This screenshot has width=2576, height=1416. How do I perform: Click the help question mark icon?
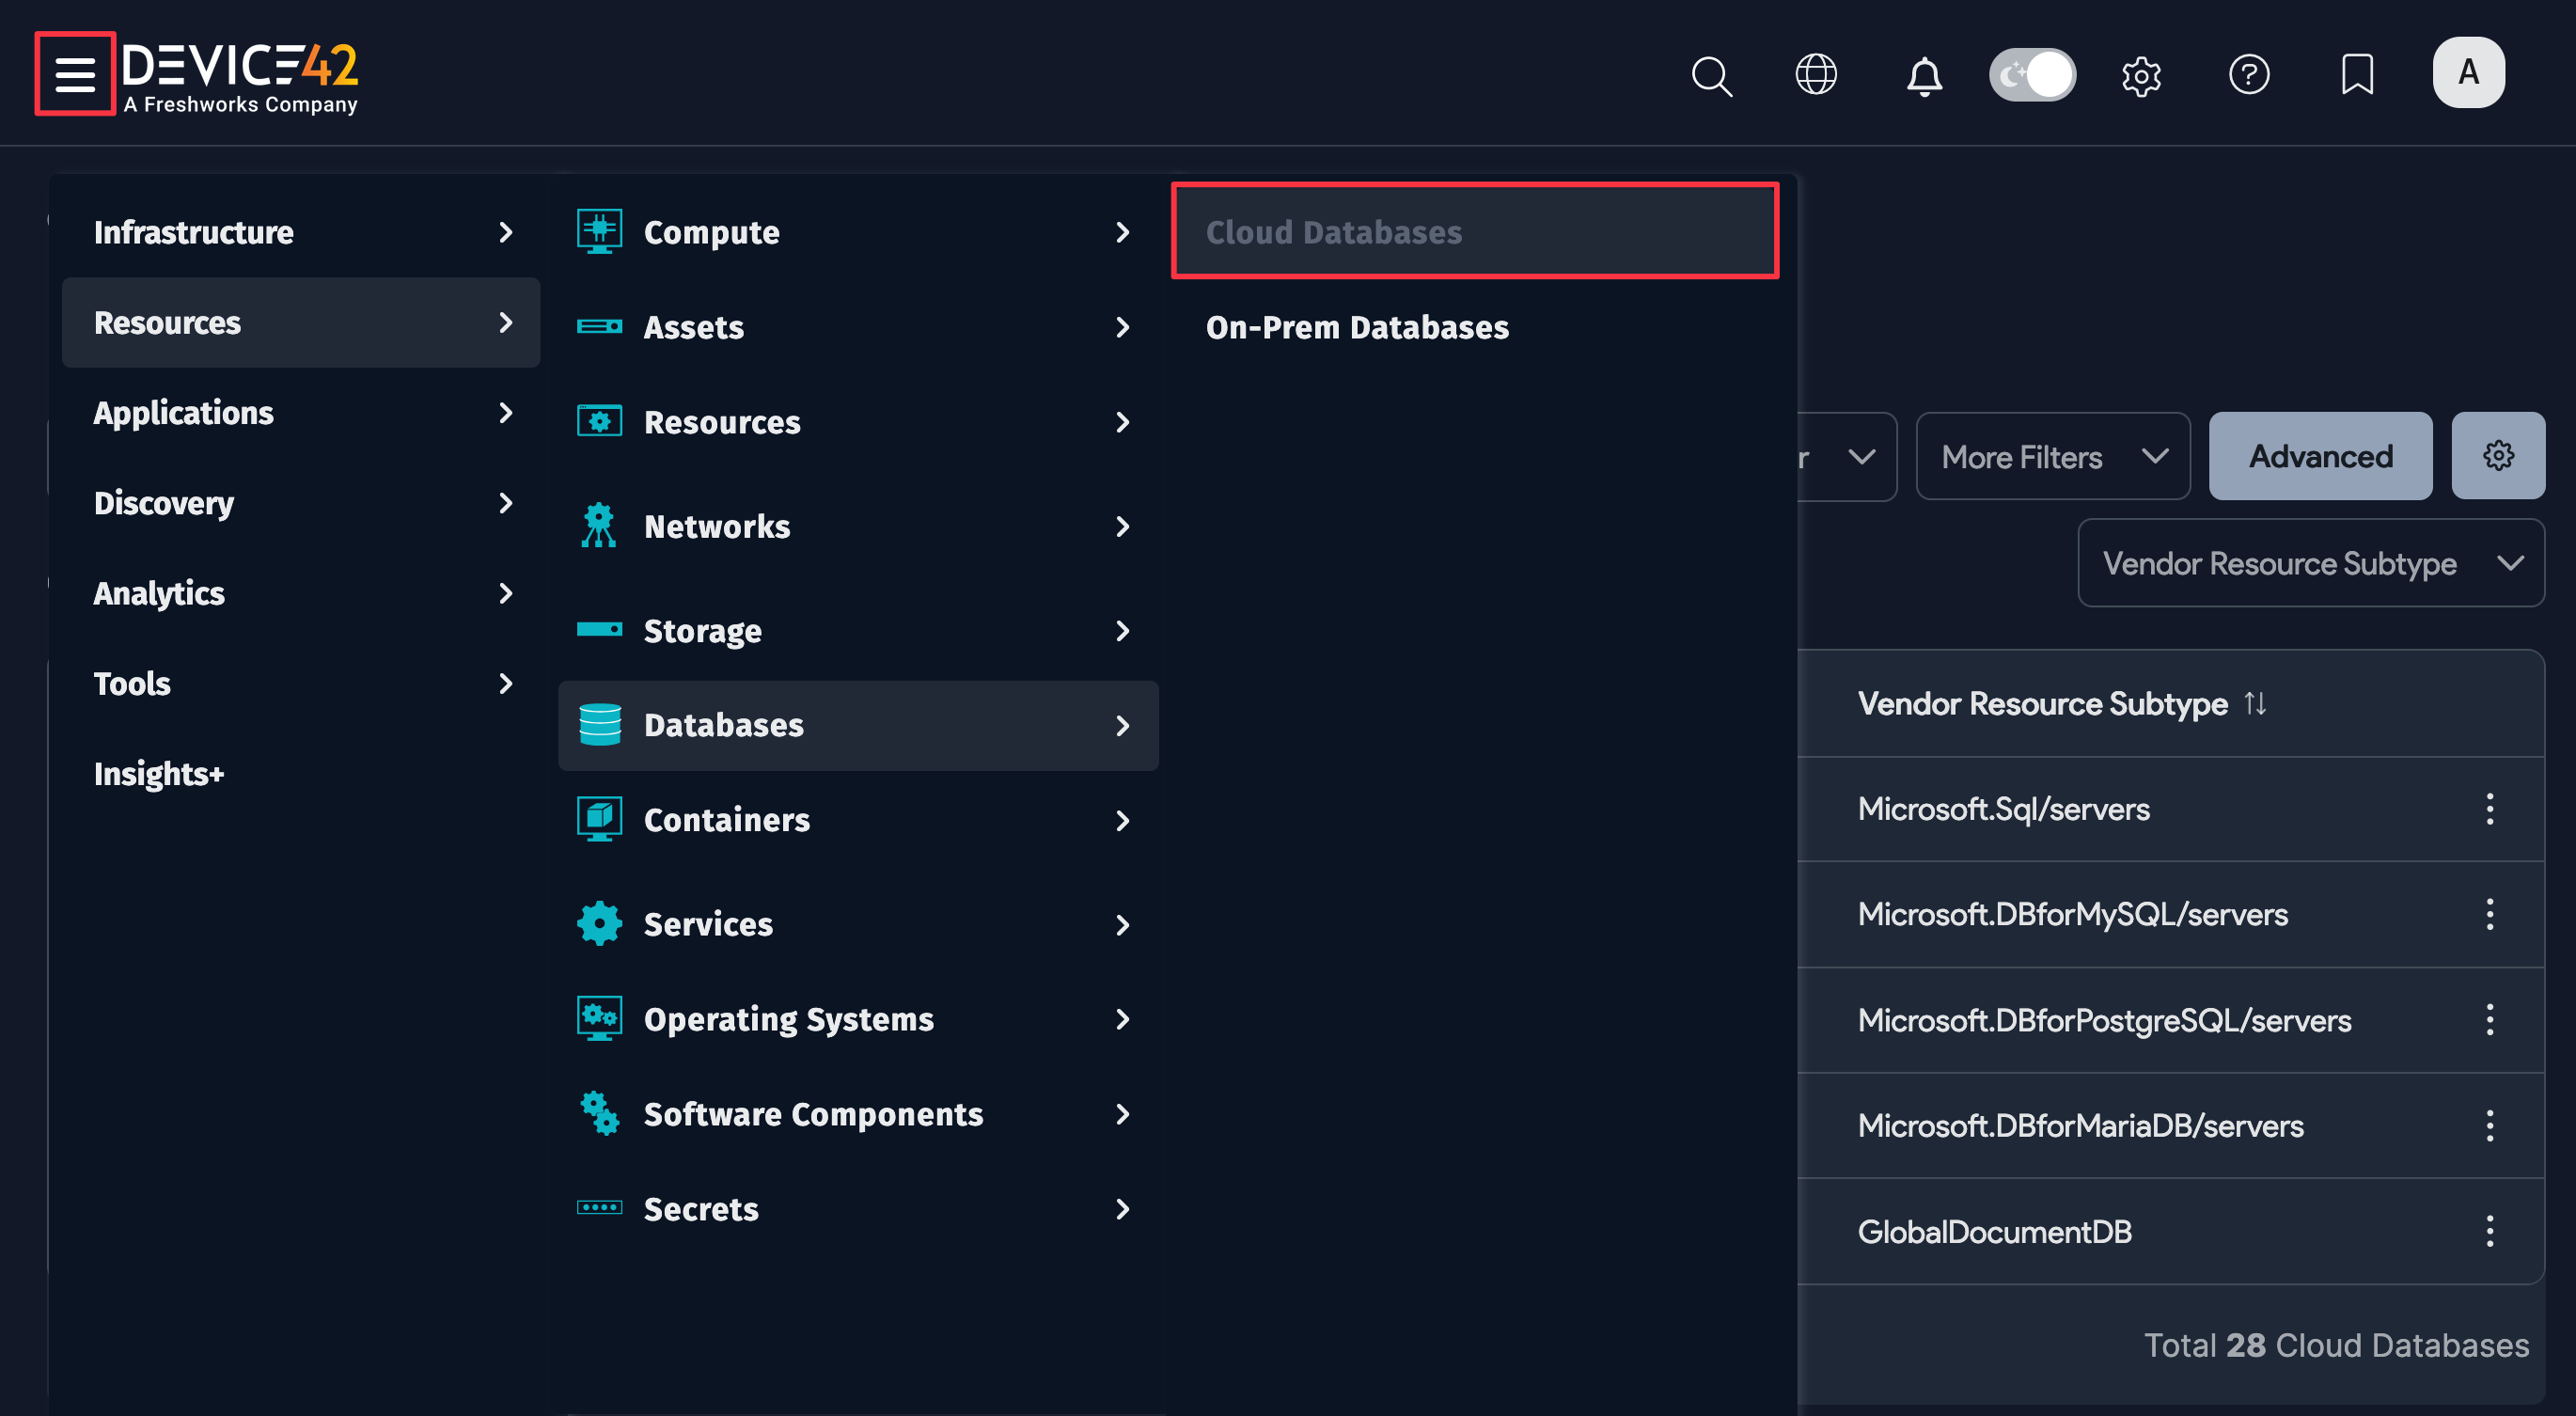pyautogui.click(x=2249, y=74)
